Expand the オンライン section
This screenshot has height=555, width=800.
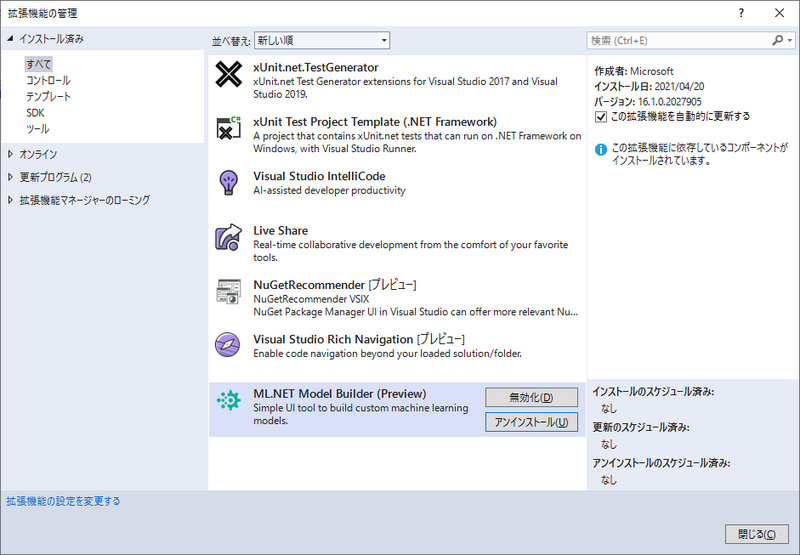10,154
